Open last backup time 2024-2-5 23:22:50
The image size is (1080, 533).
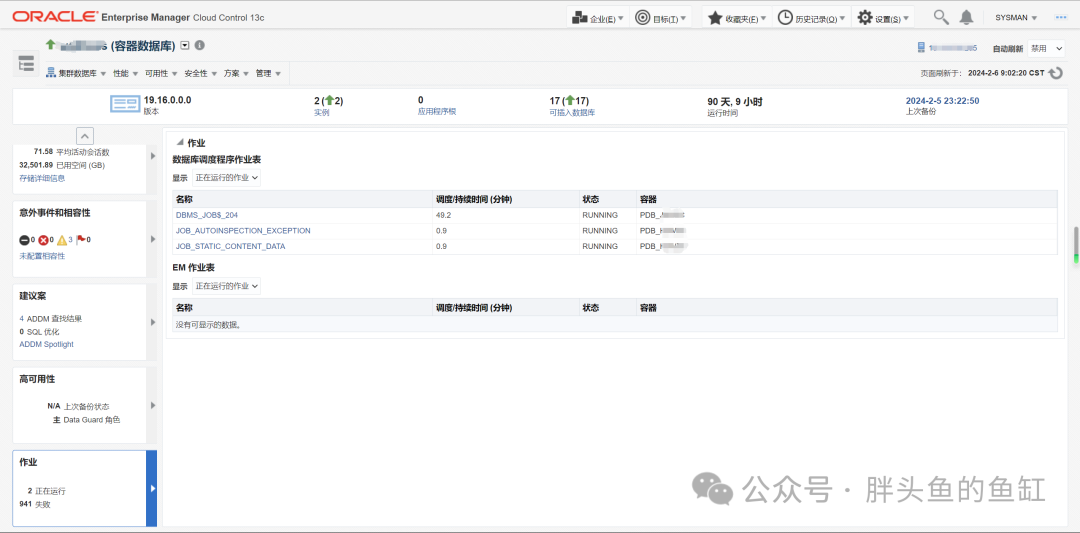(942, 101)
